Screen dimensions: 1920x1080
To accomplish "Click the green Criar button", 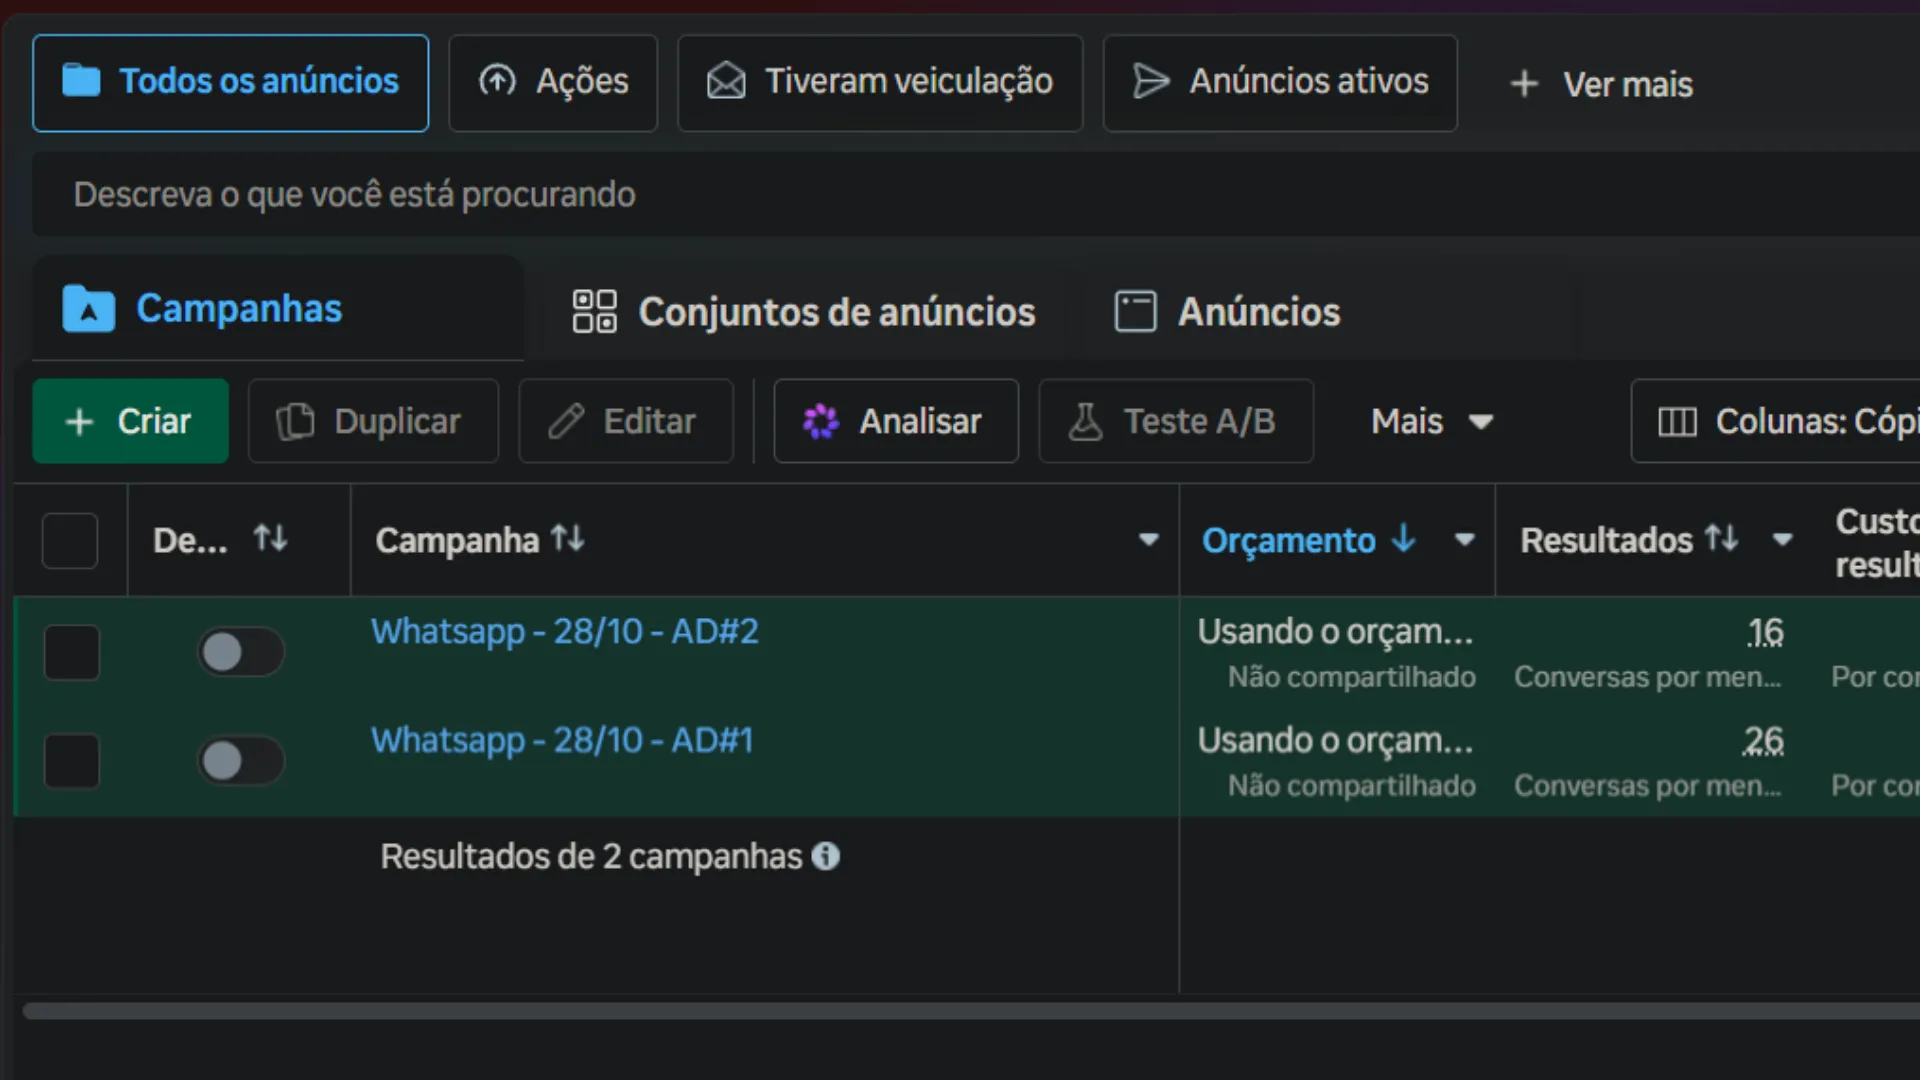I will tap(130, 421).
